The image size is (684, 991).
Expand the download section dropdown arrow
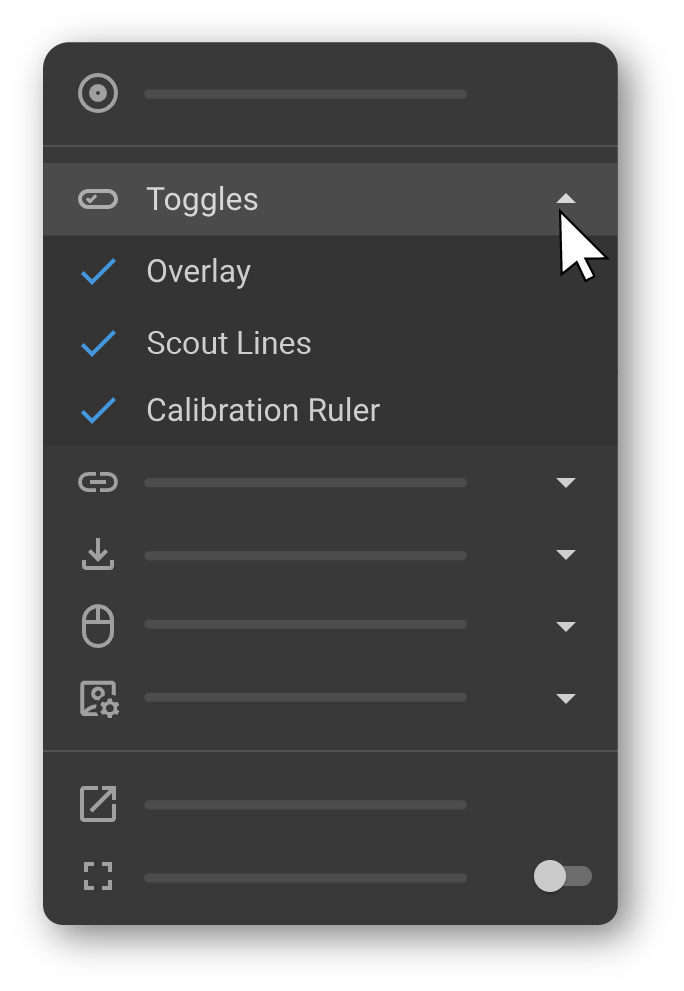566,555
